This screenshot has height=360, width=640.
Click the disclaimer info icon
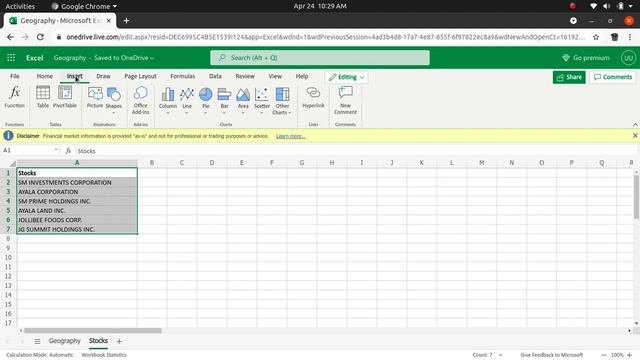pyautogui.click(x=8, y=136)
